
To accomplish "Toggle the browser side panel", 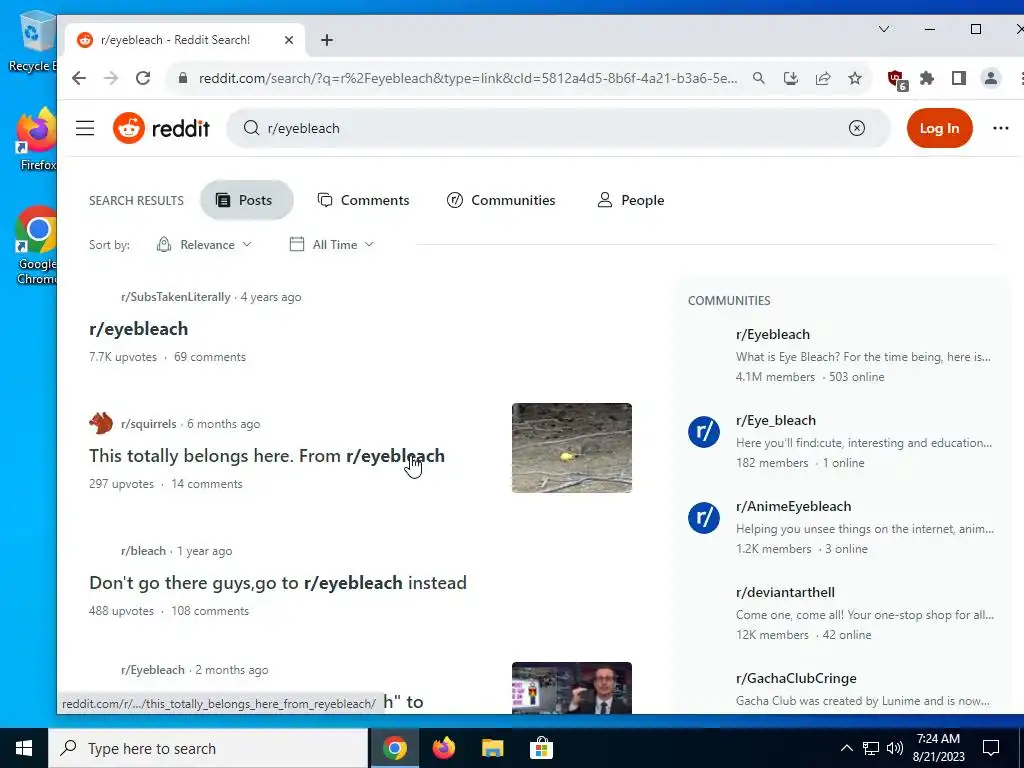I will click(x=959, y=78).
